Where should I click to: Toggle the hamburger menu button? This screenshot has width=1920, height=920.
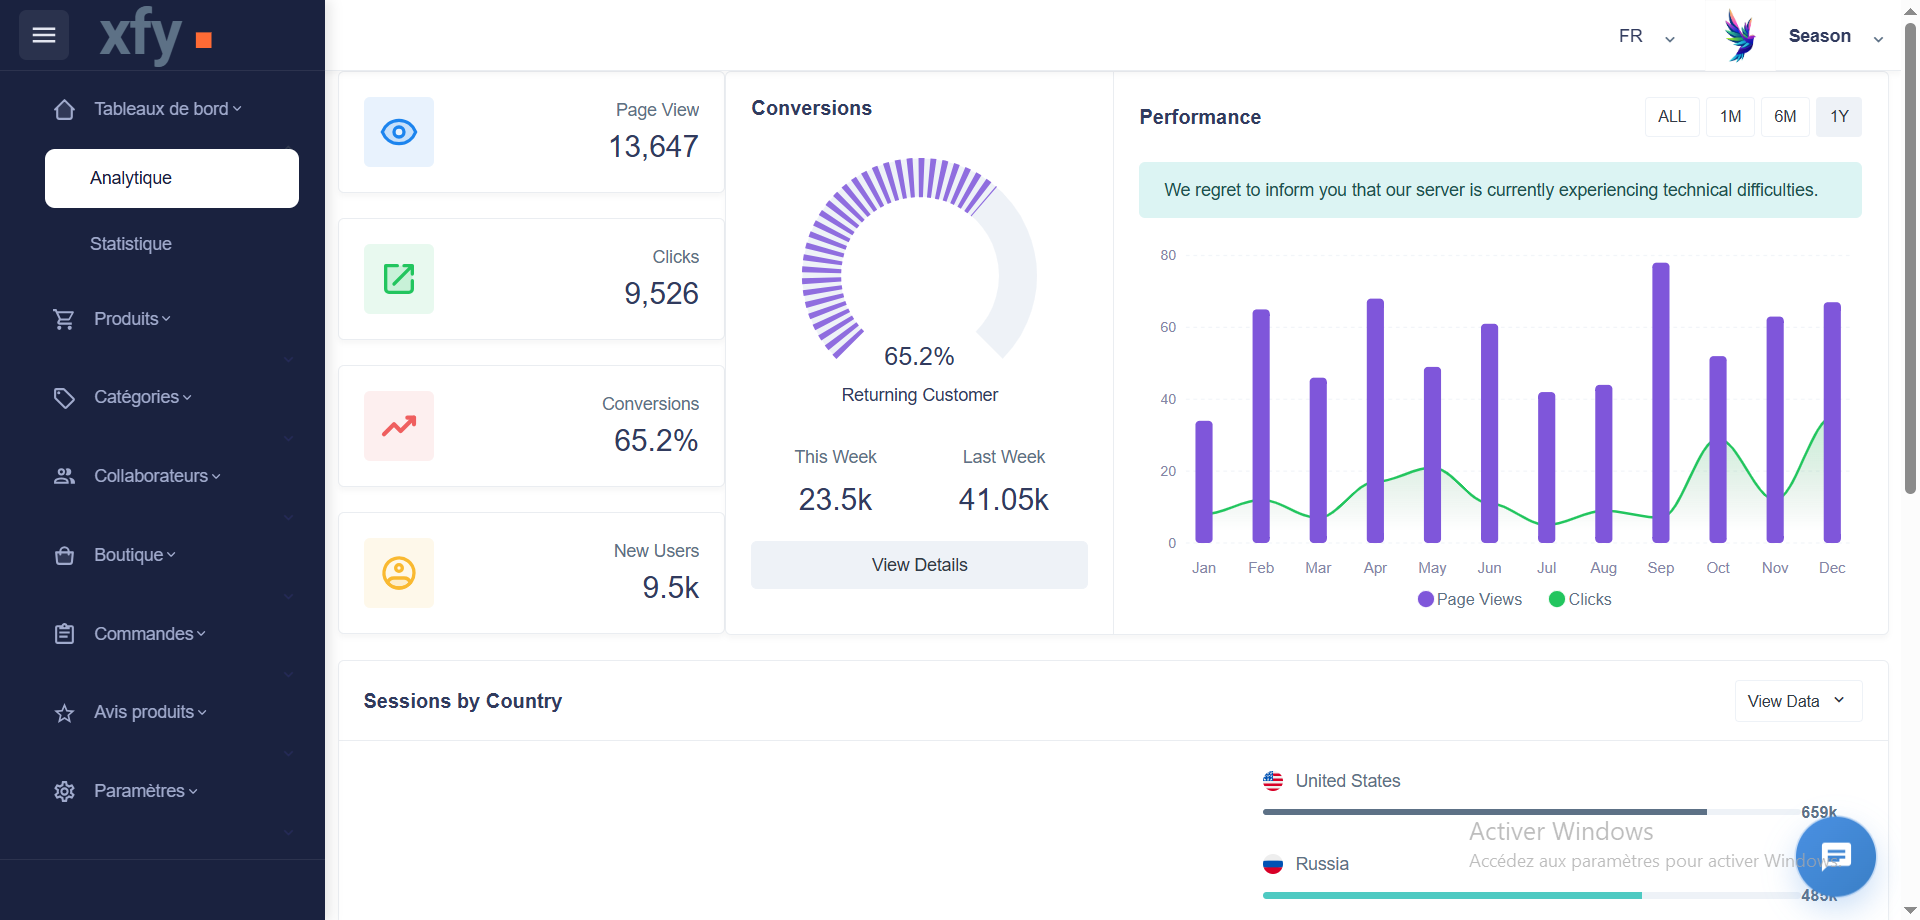click(44, 35)
